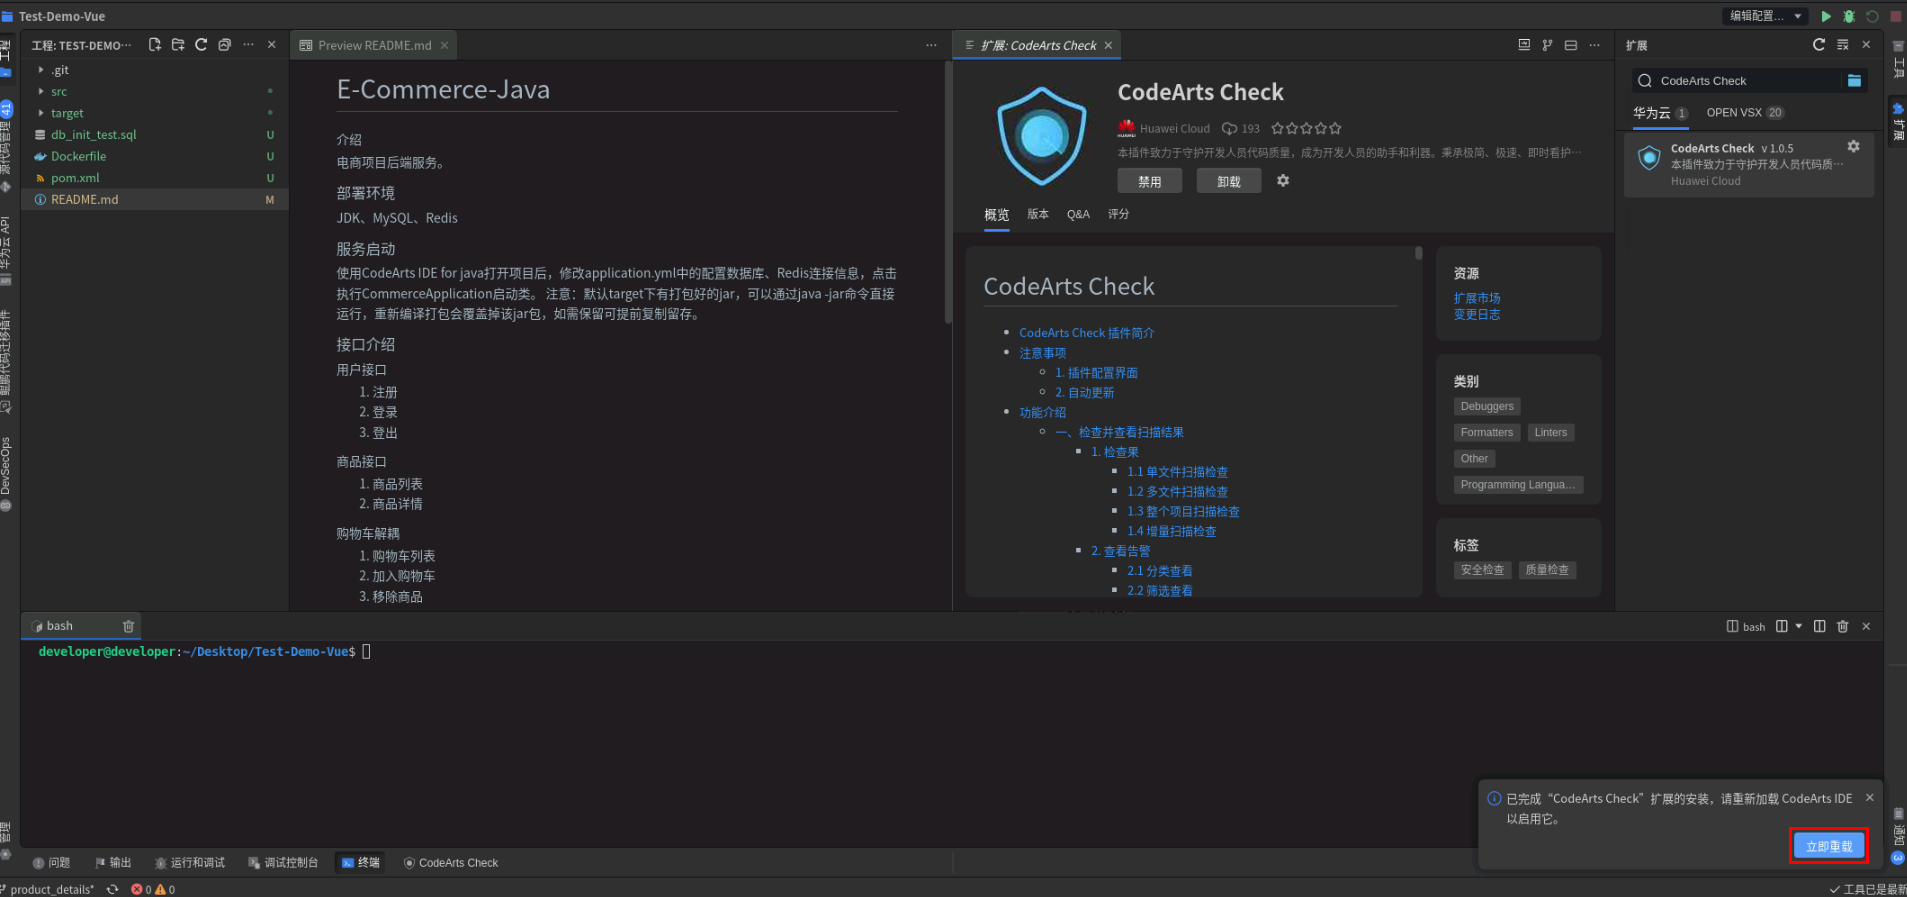Click the 安全检查 label tag
The image size is (1907, 897).
tap(1482, 570)
